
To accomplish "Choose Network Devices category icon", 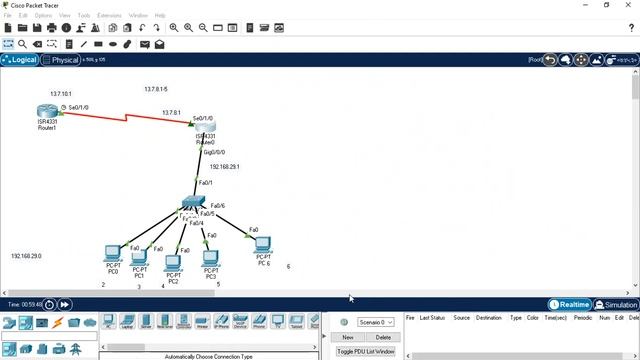I will tap(9, 322).
